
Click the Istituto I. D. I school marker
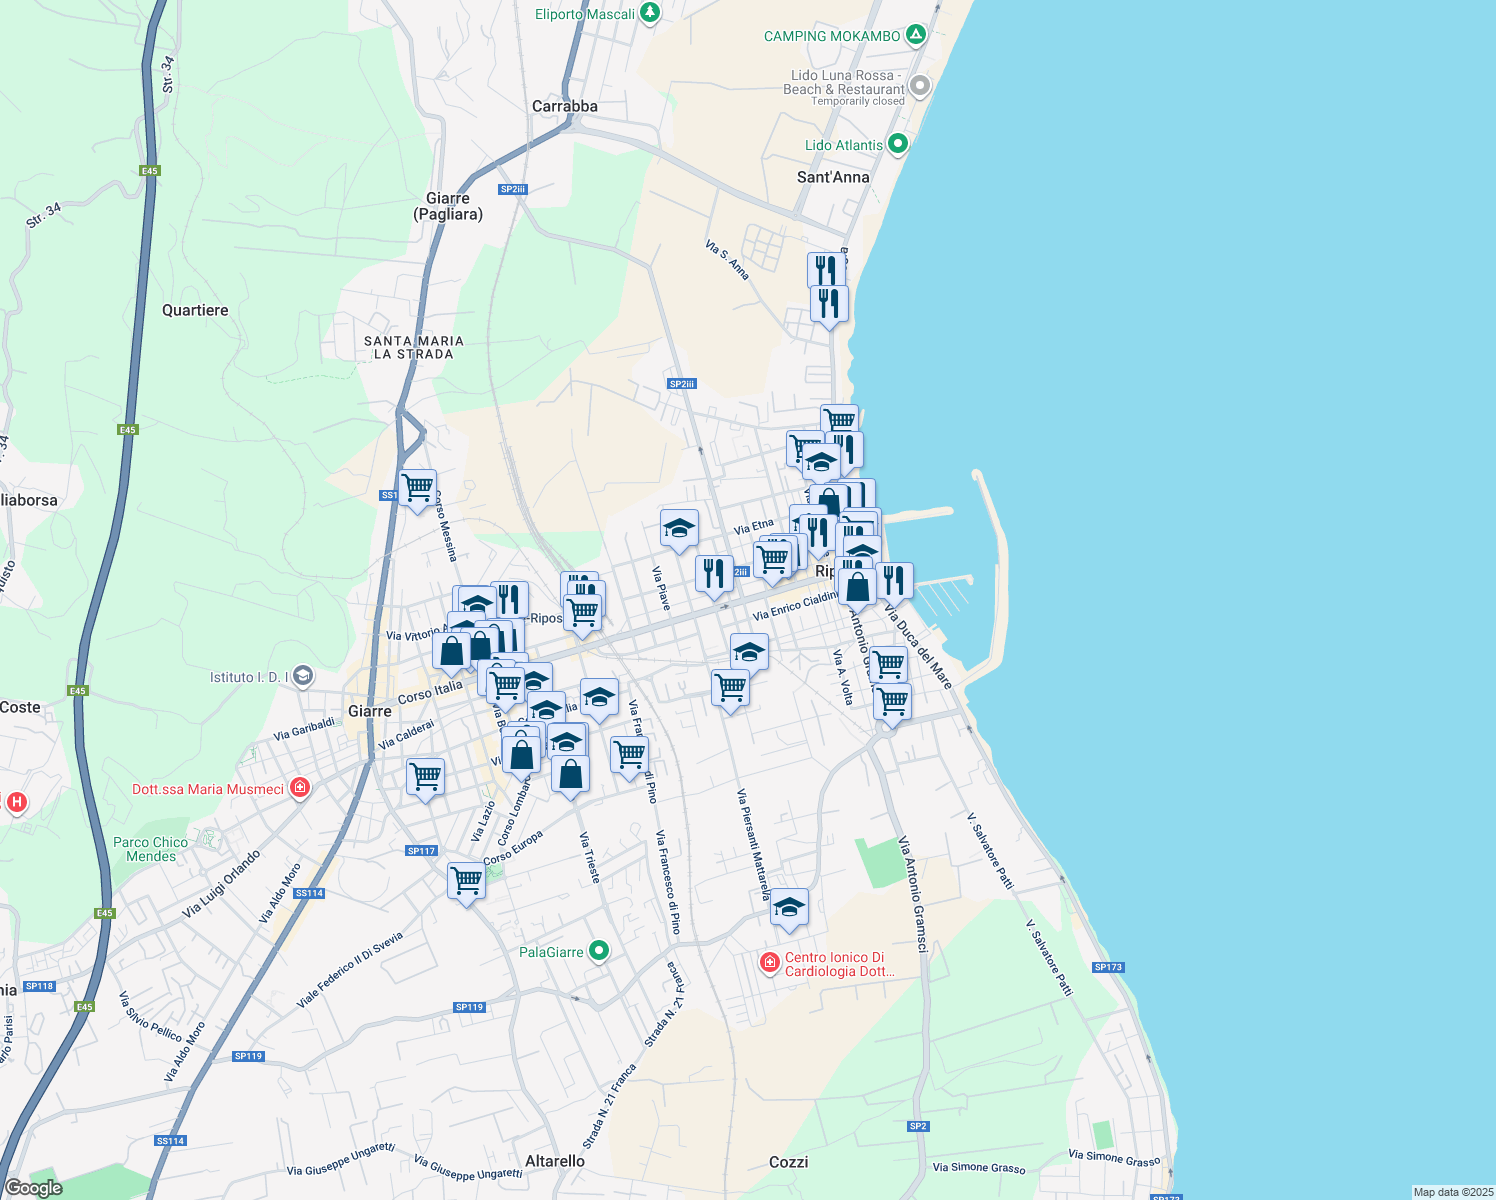click(303, 677)
